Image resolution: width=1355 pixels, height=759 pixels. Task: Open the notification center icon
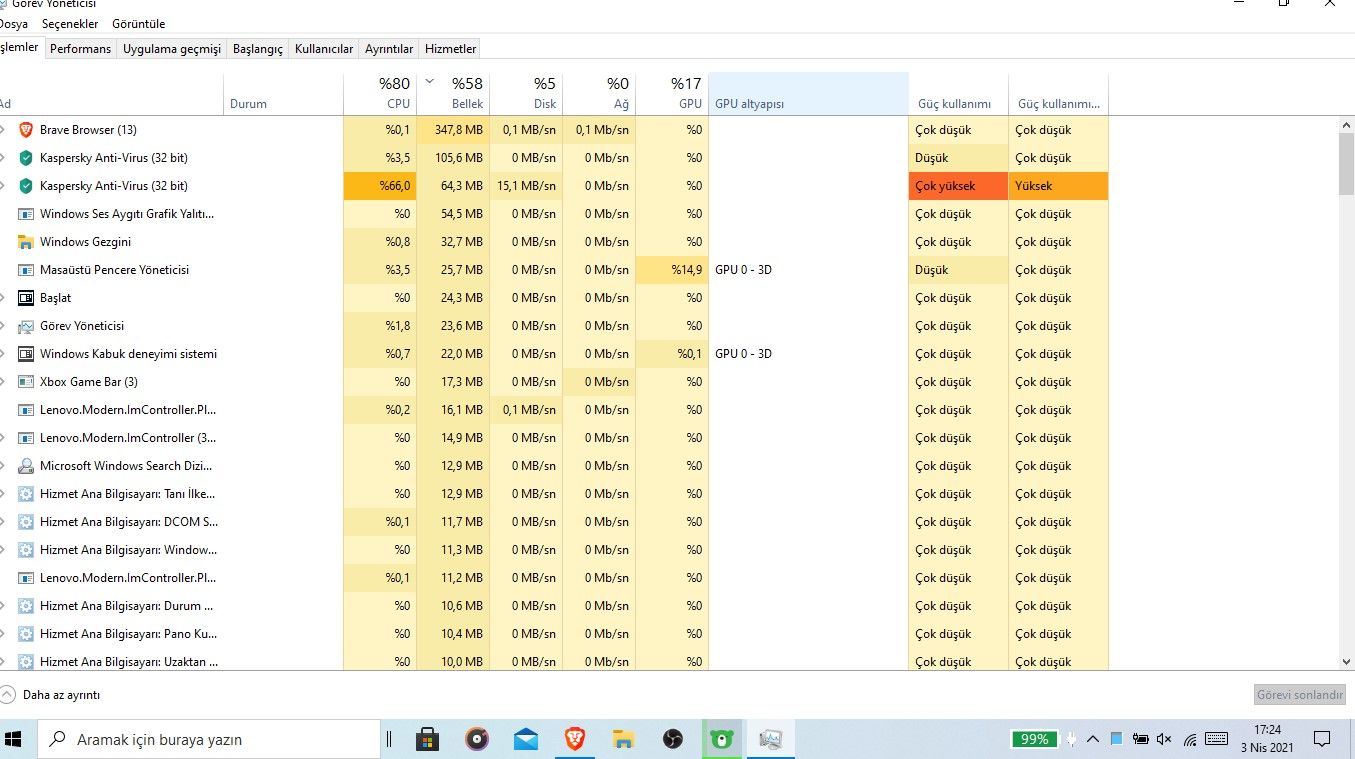1322,739
